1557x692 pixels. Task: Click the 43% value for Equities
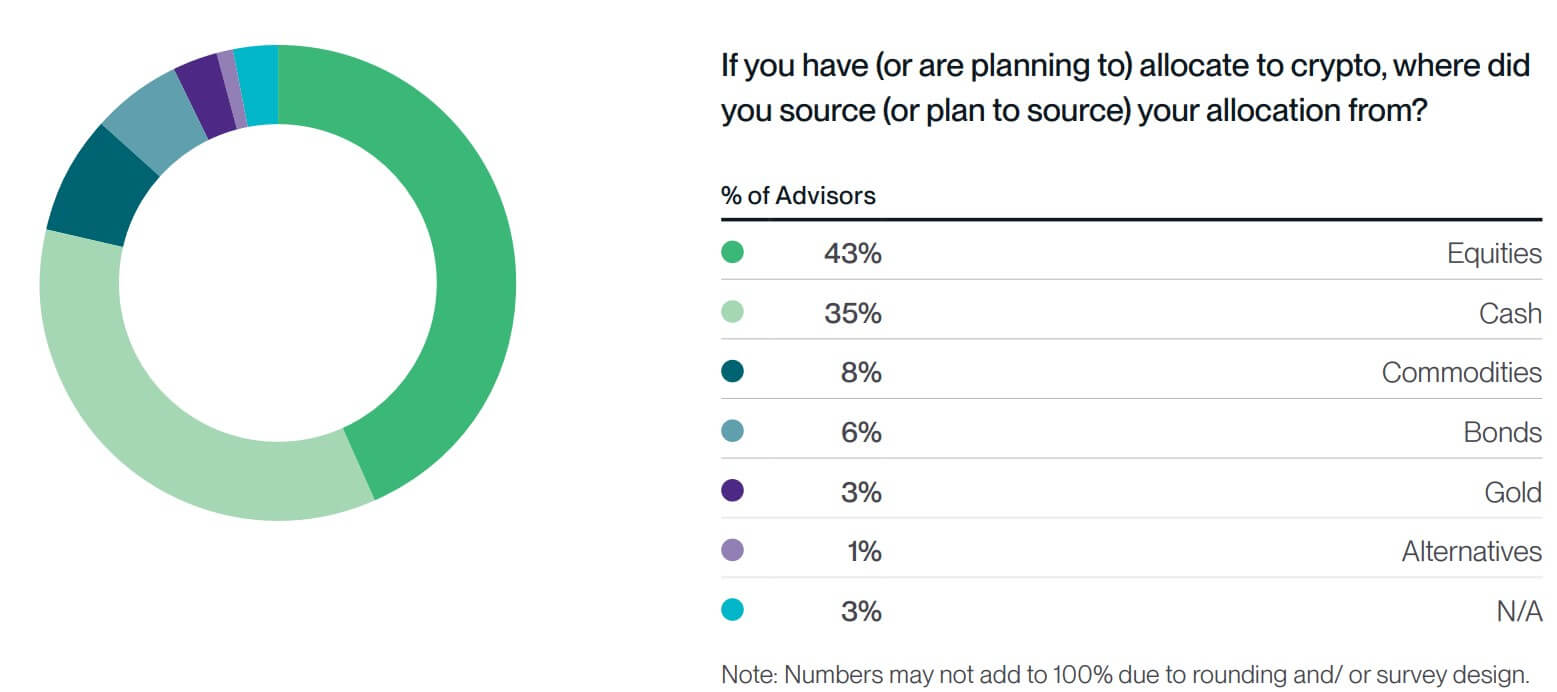click(852, 253)
